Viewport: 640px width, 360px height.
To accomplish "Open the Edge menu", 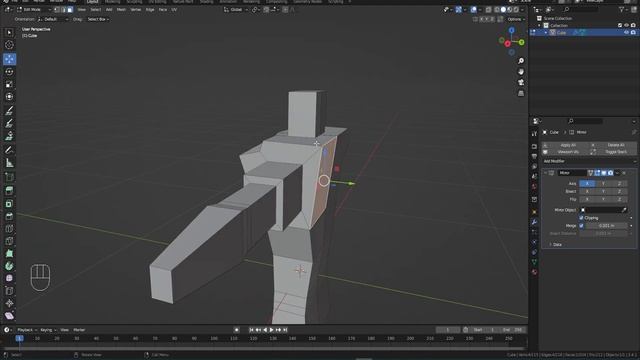I will [x=150, y=9].
